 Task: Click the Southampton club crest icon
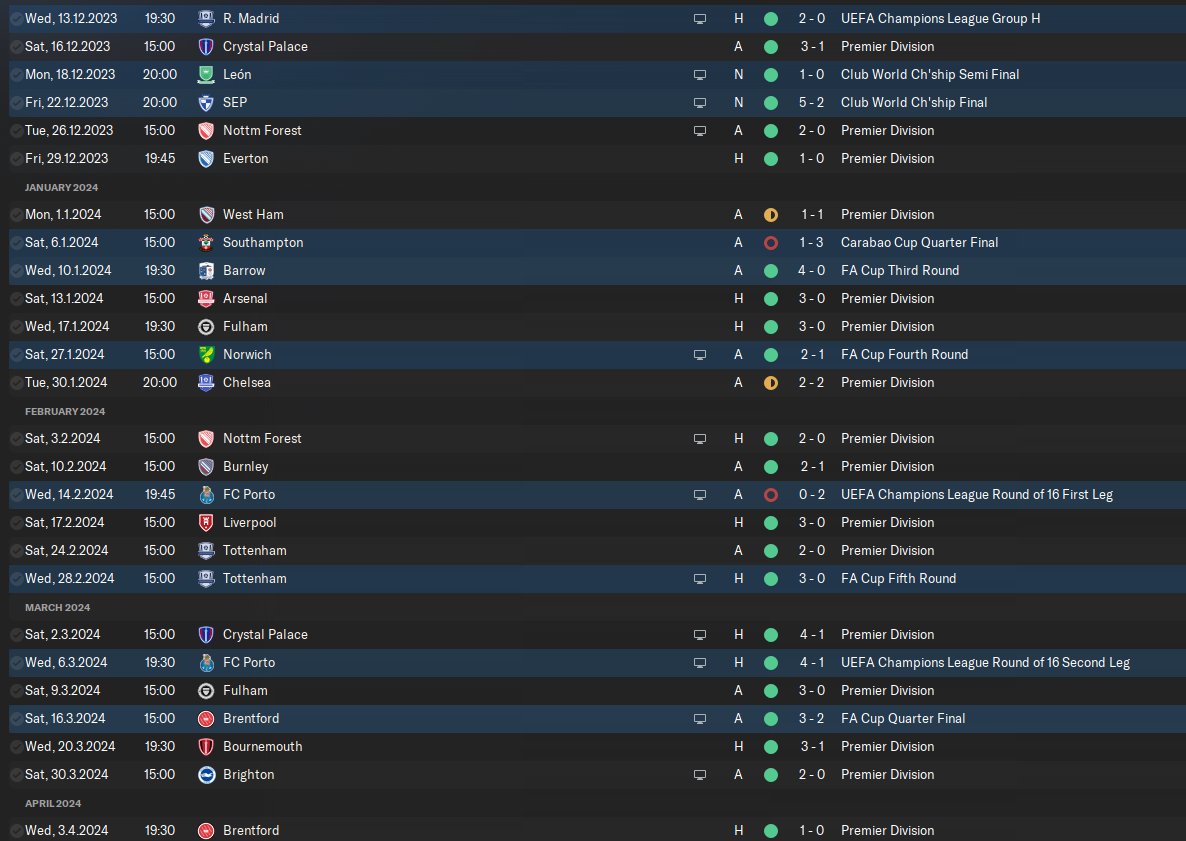pos(206,242)
